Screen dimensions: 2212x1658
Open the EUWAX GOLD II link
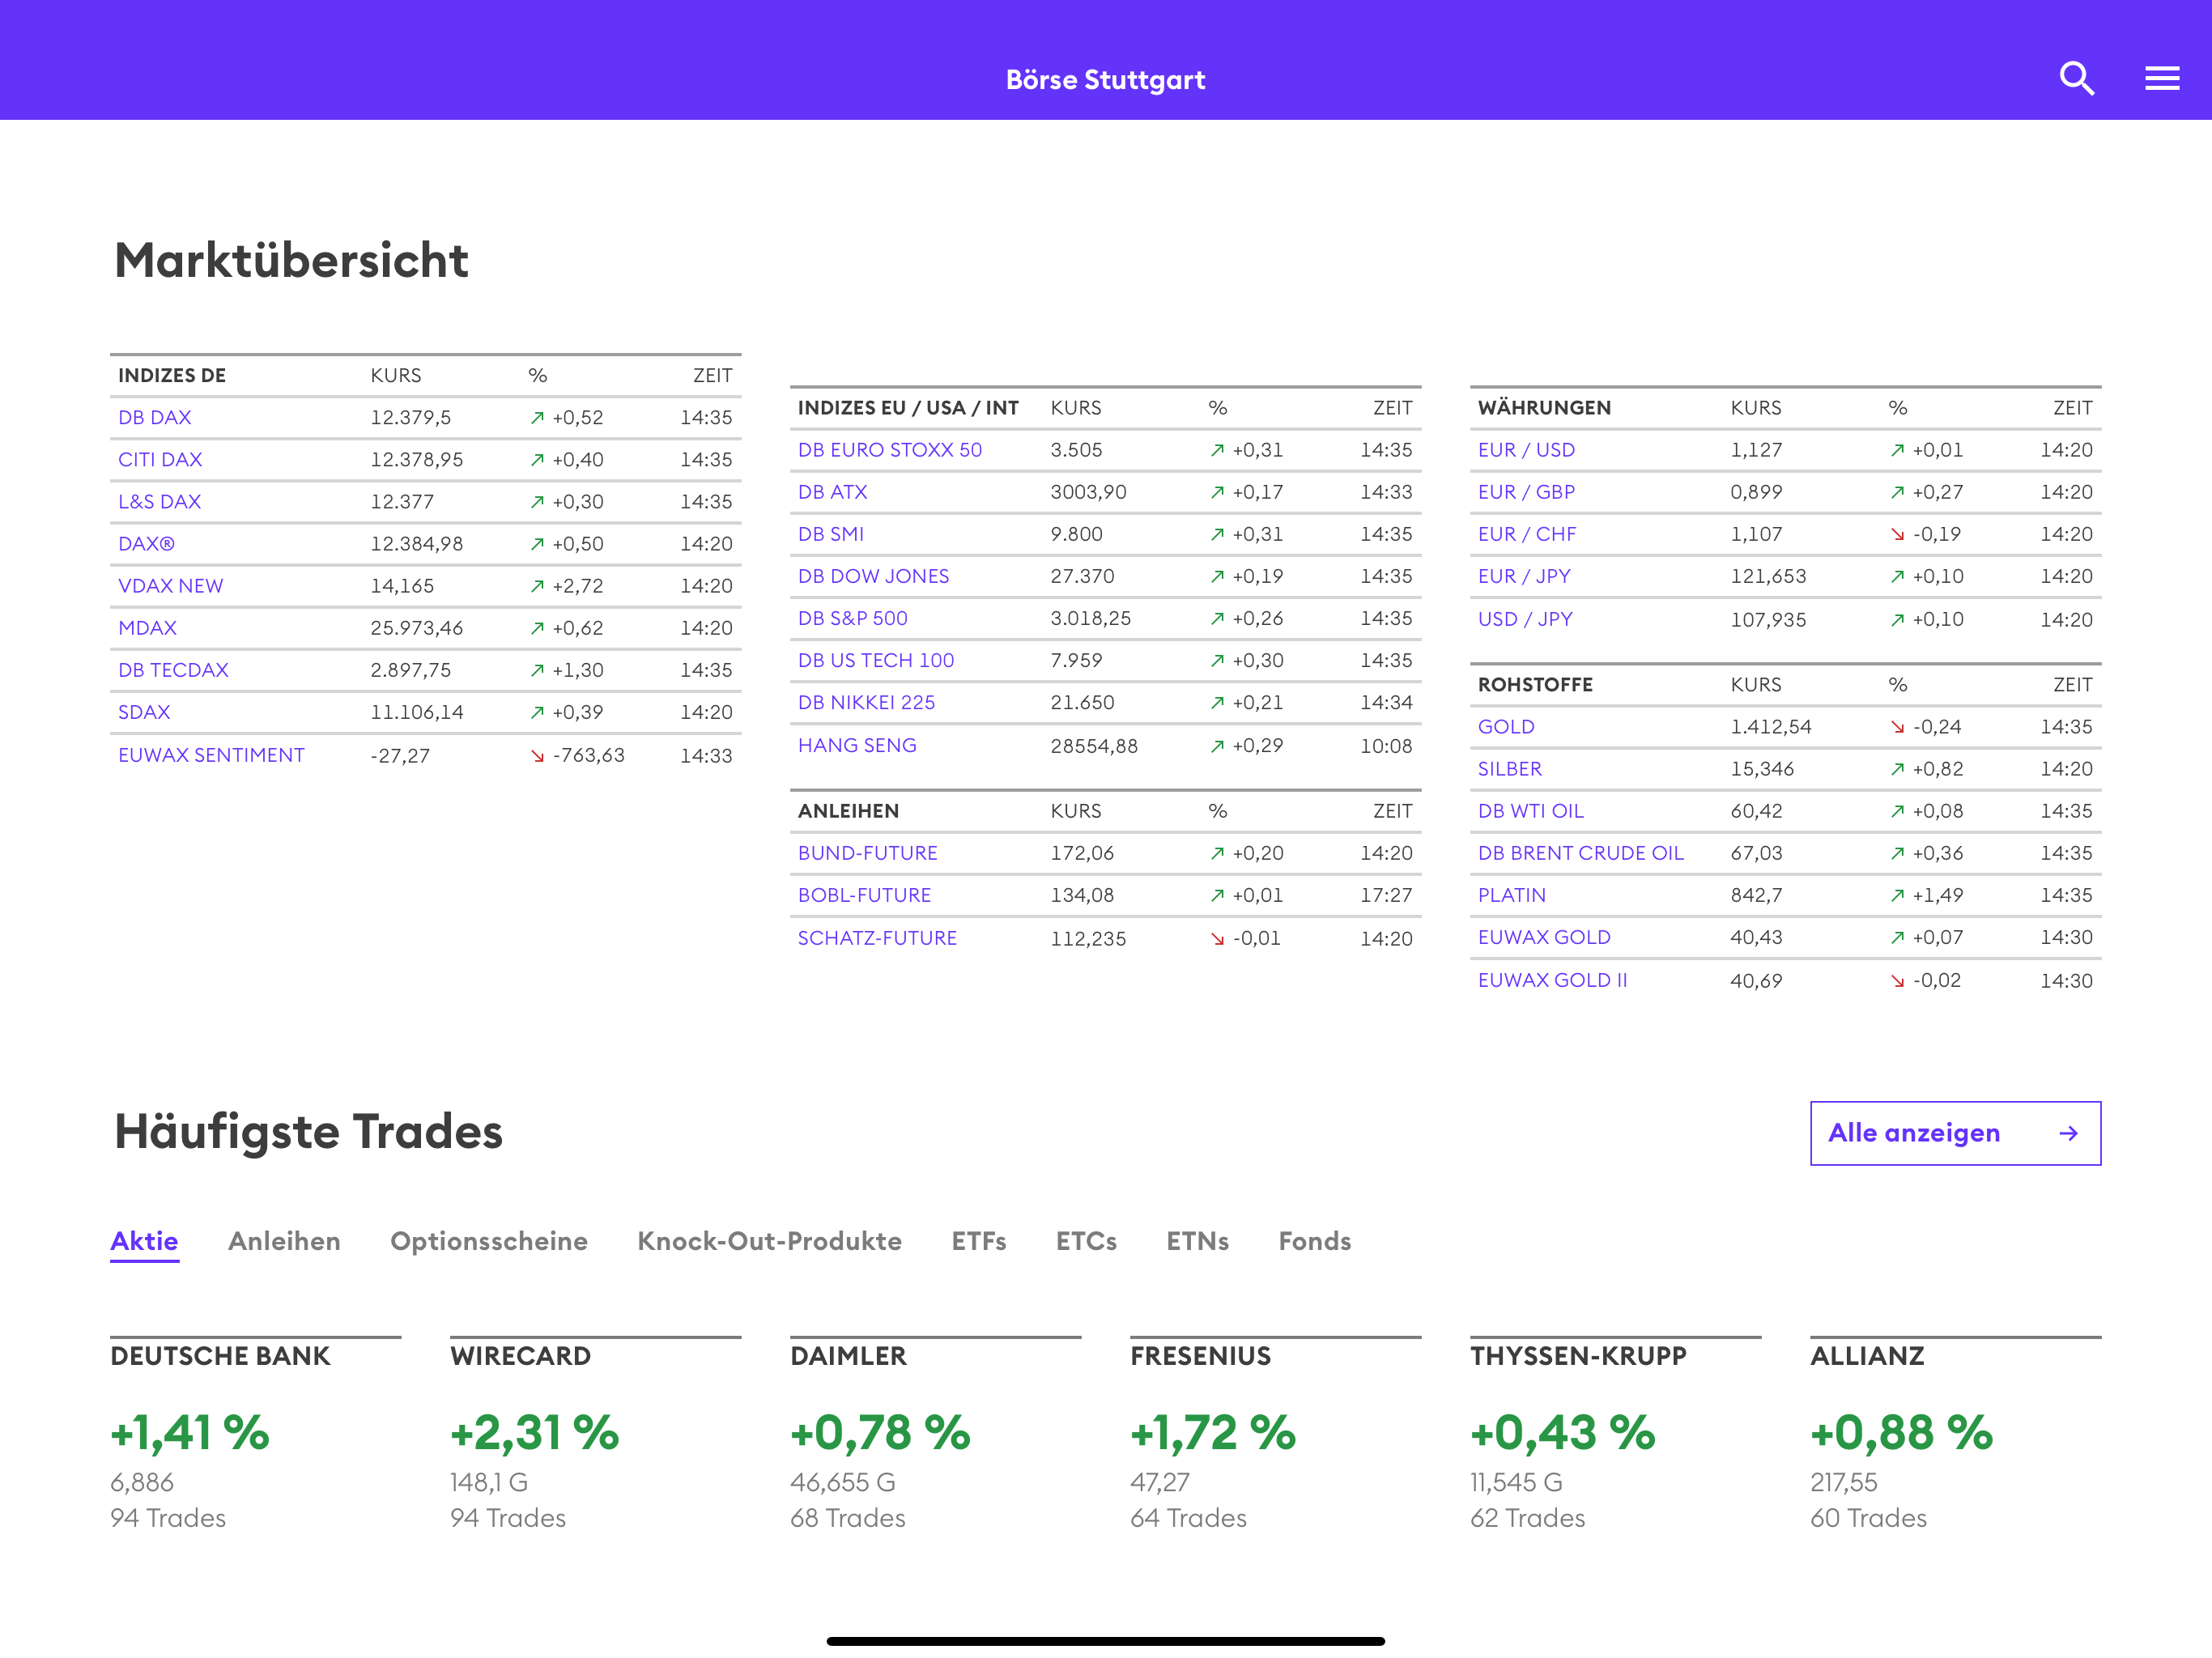point(1552,979)
